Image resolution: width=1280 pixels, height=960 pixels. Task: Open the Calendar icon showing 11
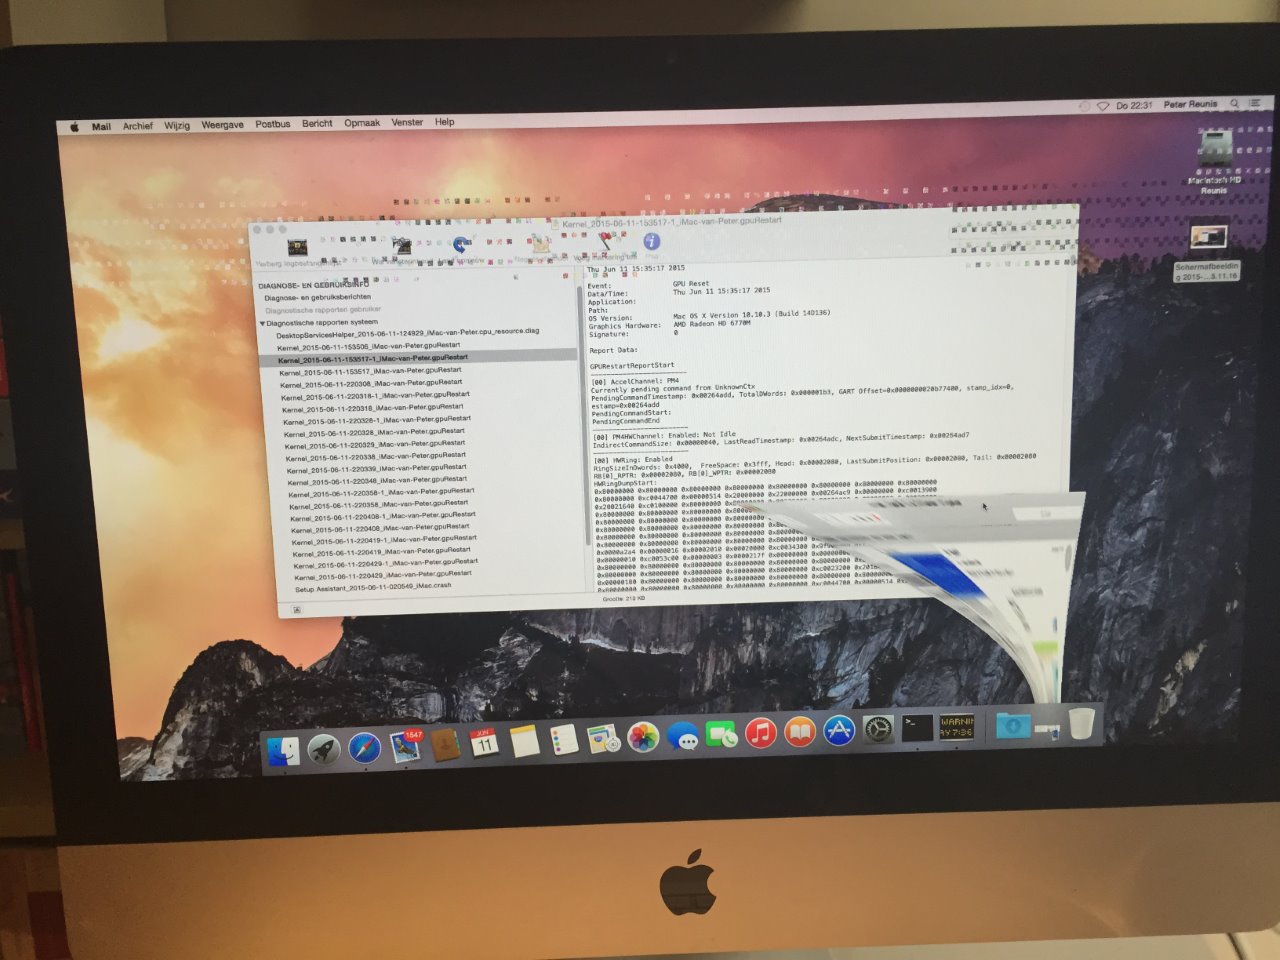(485, 744)
